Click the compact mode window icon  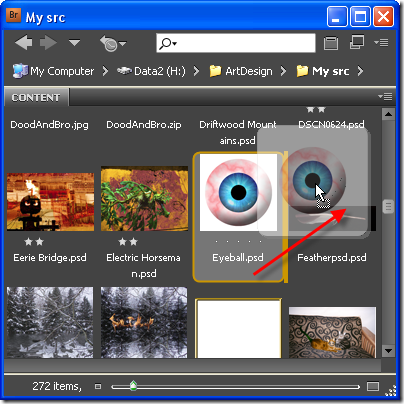(x=357, y=42)
